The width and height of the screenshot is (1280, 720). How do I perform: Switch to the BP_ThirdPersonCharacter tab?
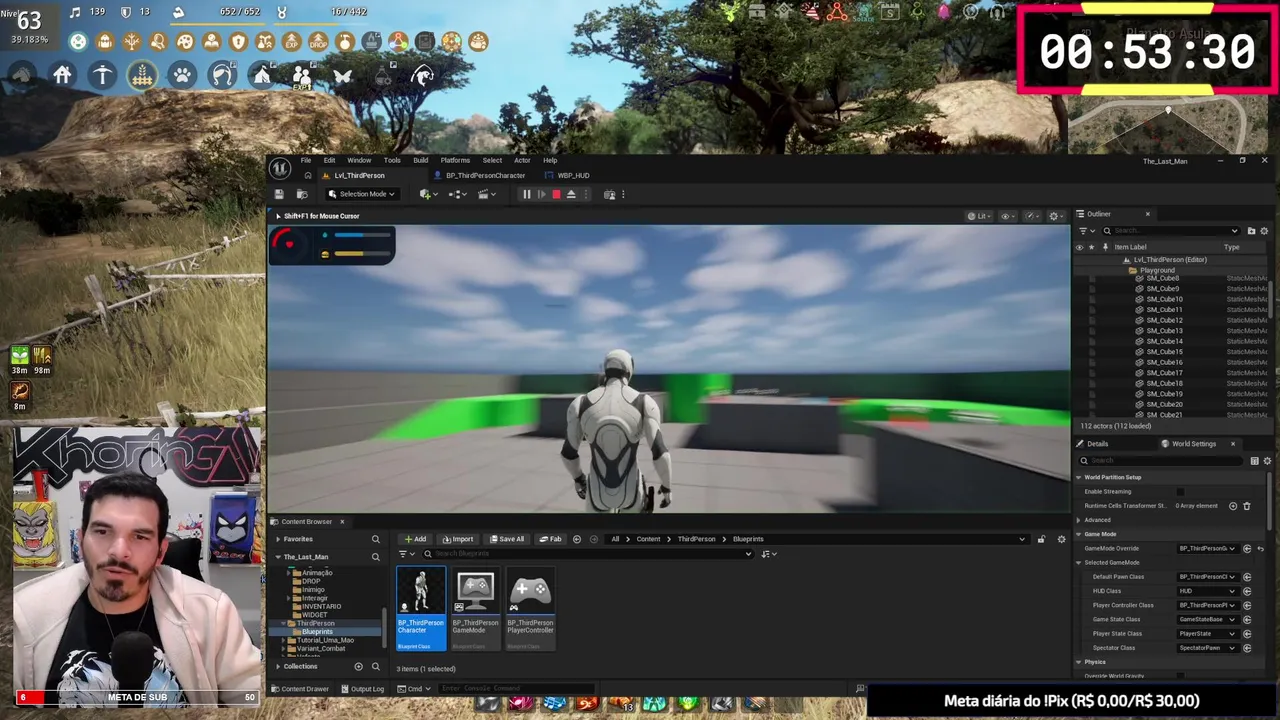tap(485, 175)
